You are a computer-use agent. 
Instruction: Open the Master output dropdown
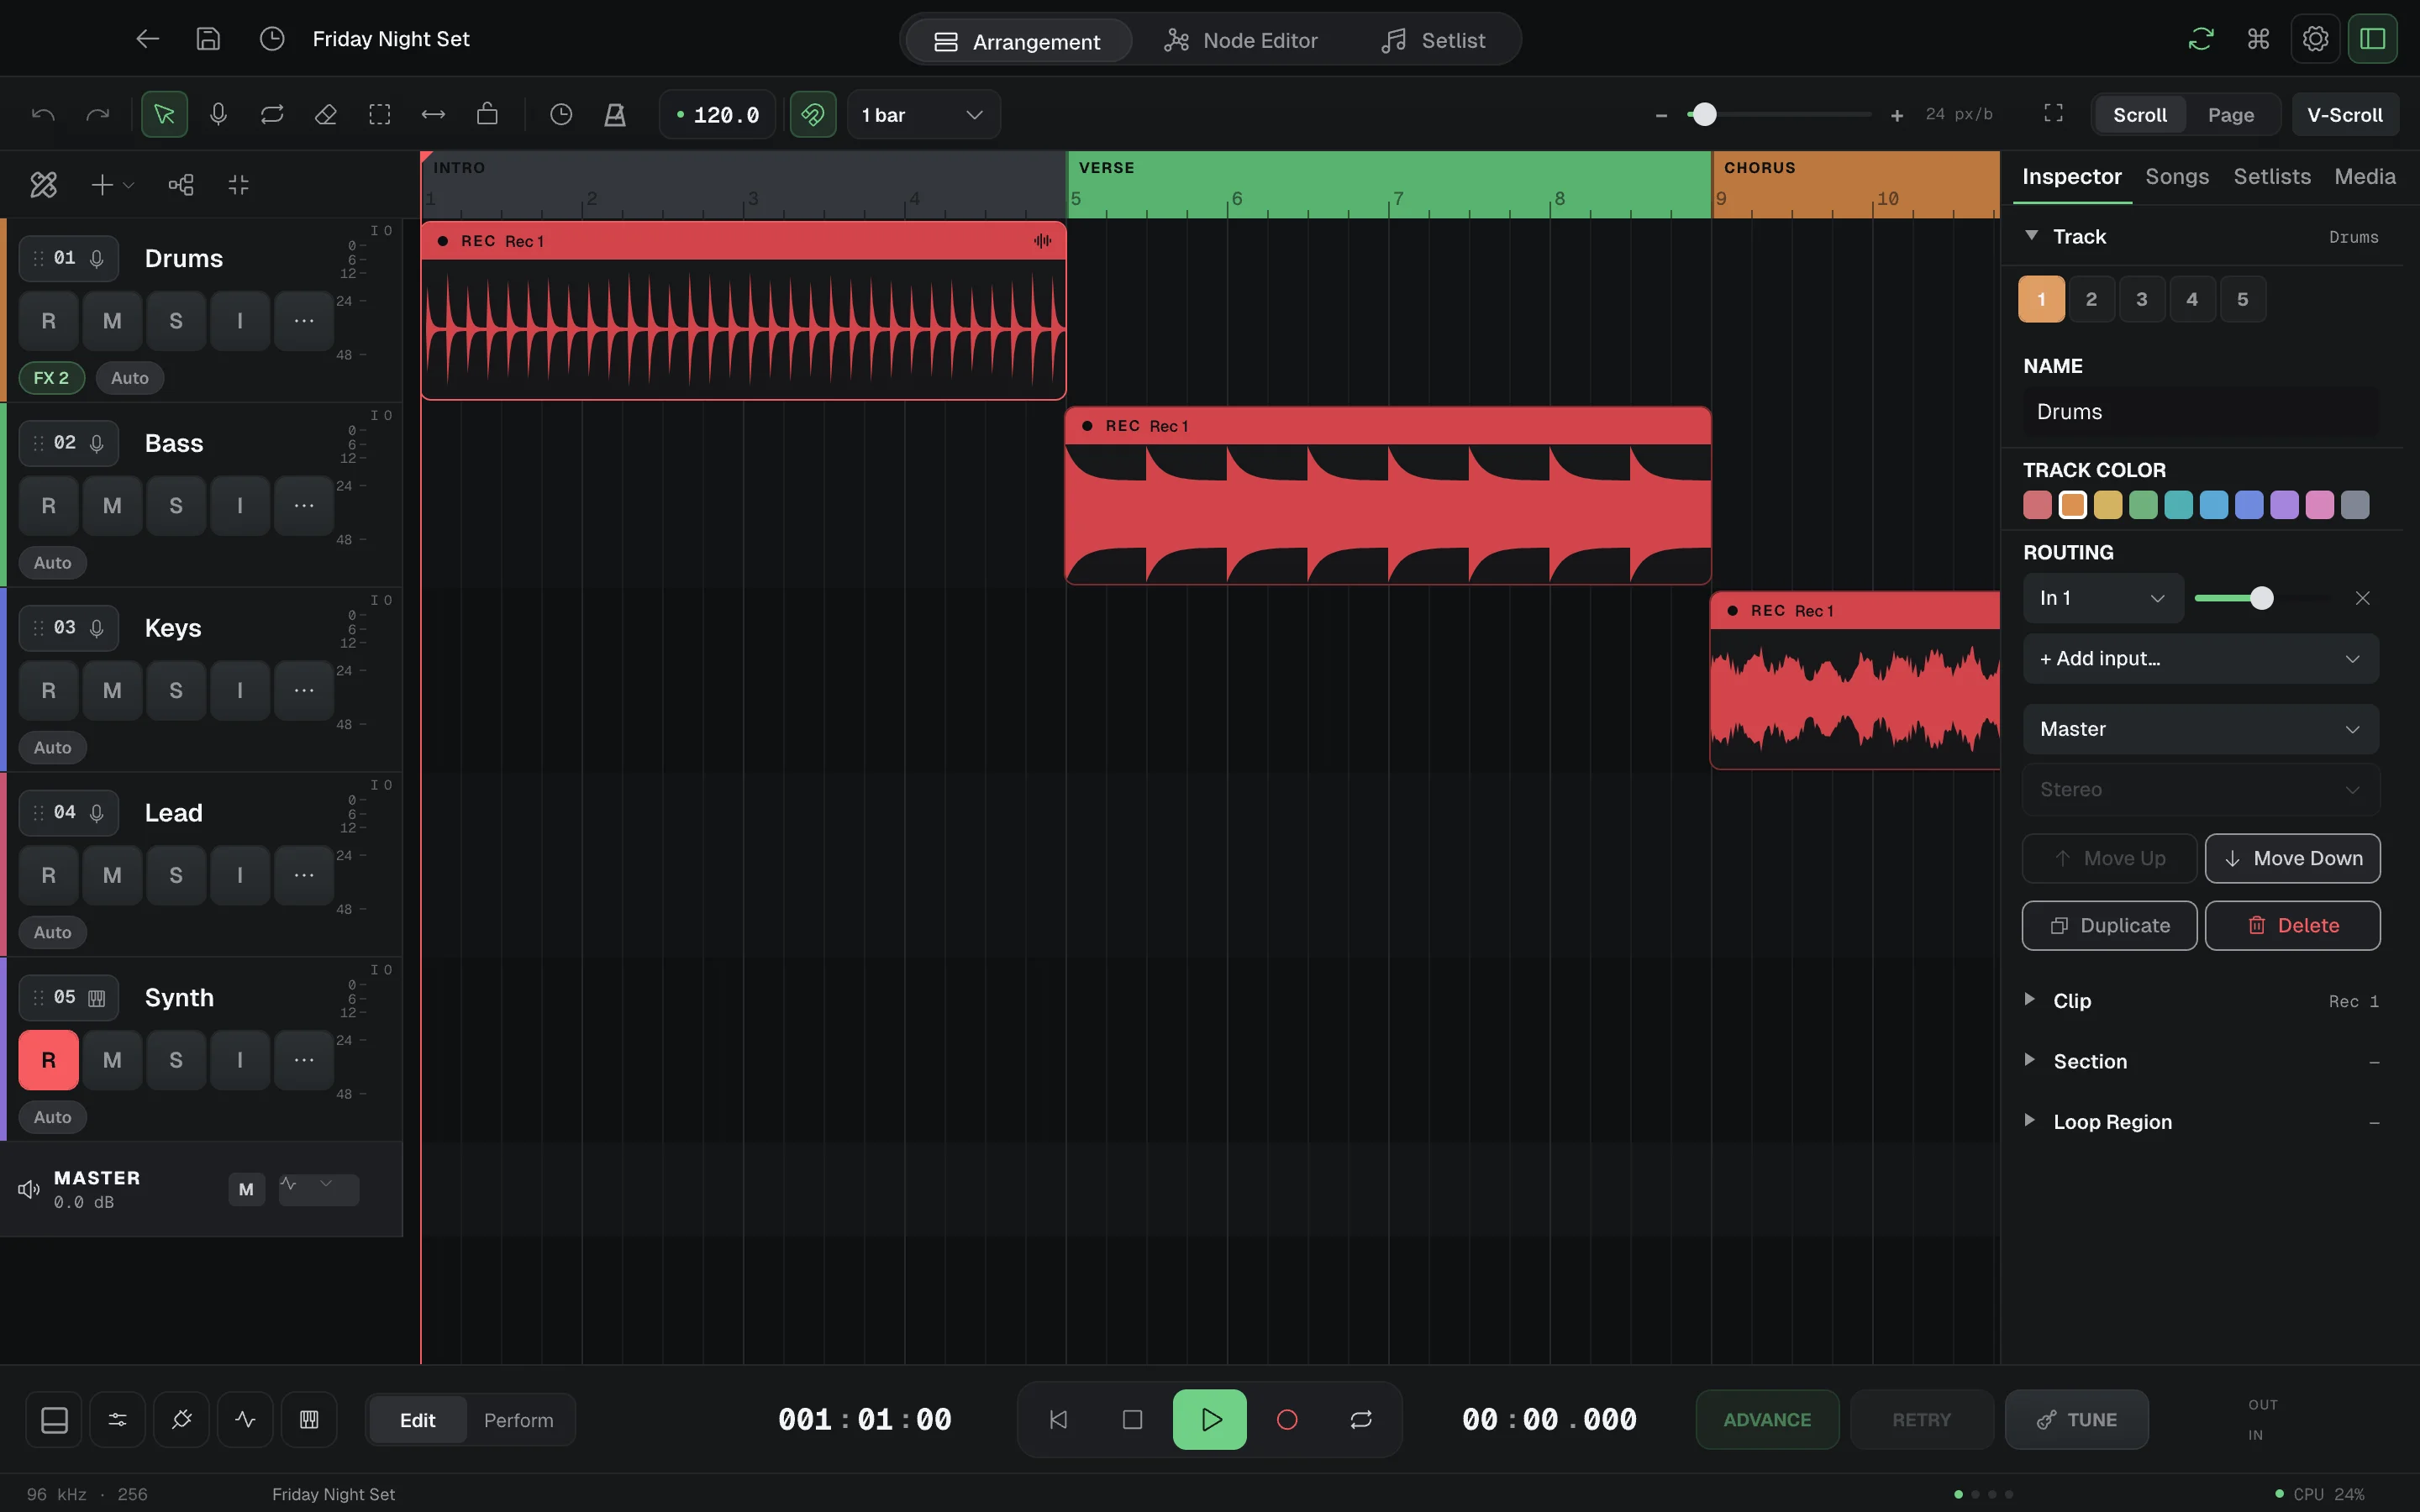point(2200,729)
